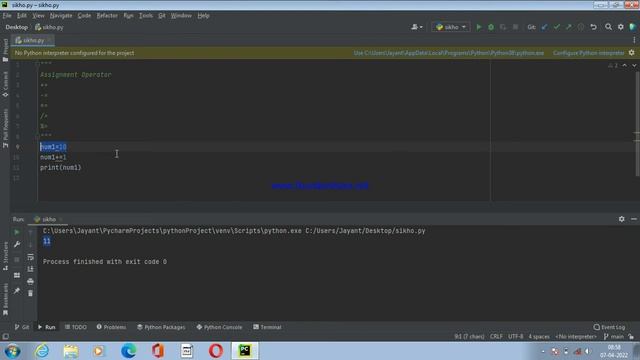Change indent setting 4 spaces
Image resolution: width=640 pixels, height=360 pixels.
[539, 337]
